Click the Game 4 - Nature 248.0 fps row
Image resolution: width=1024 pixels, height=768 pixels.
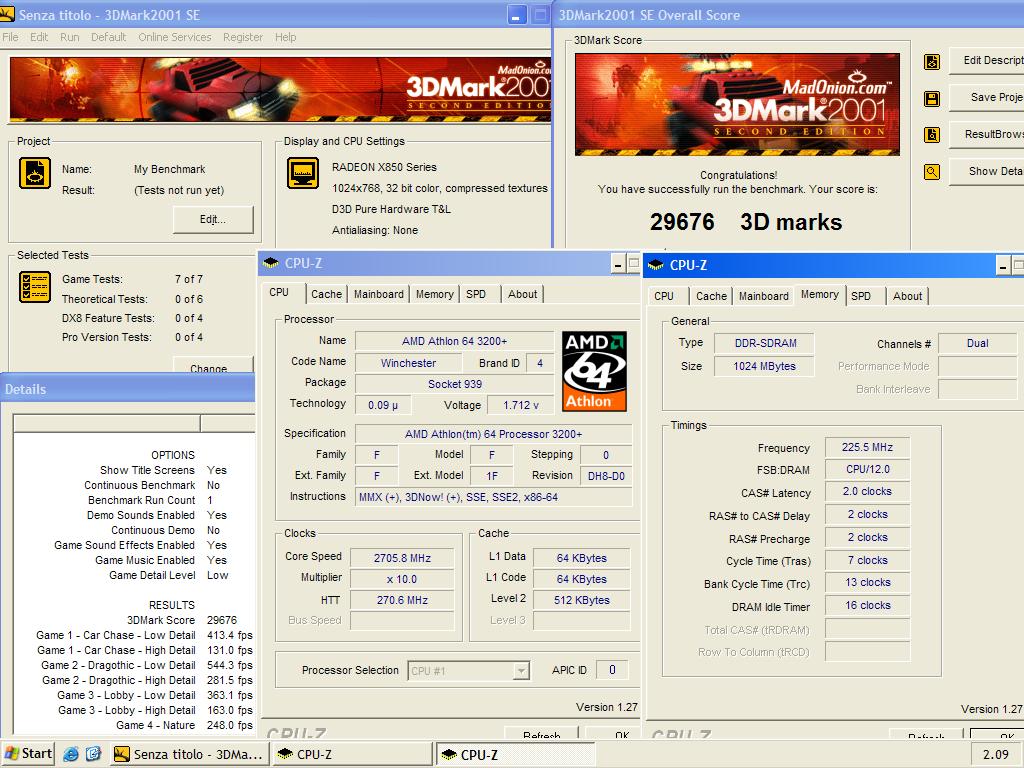(134, 726)
